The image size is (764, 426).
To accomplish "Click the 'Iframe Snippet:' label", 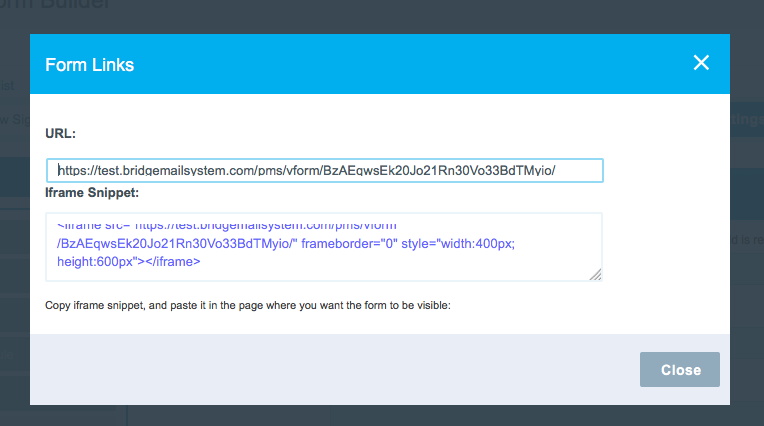I will click(92, 193).
